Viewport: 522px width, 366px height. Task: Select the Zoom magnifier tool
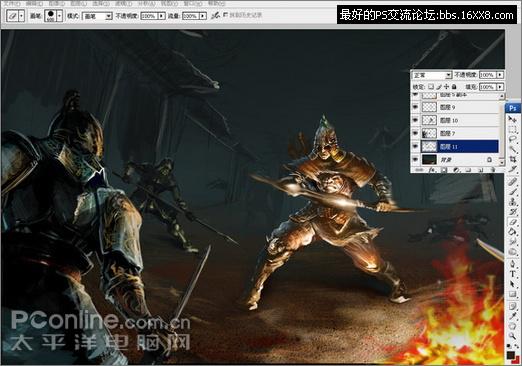click(512, 336)
